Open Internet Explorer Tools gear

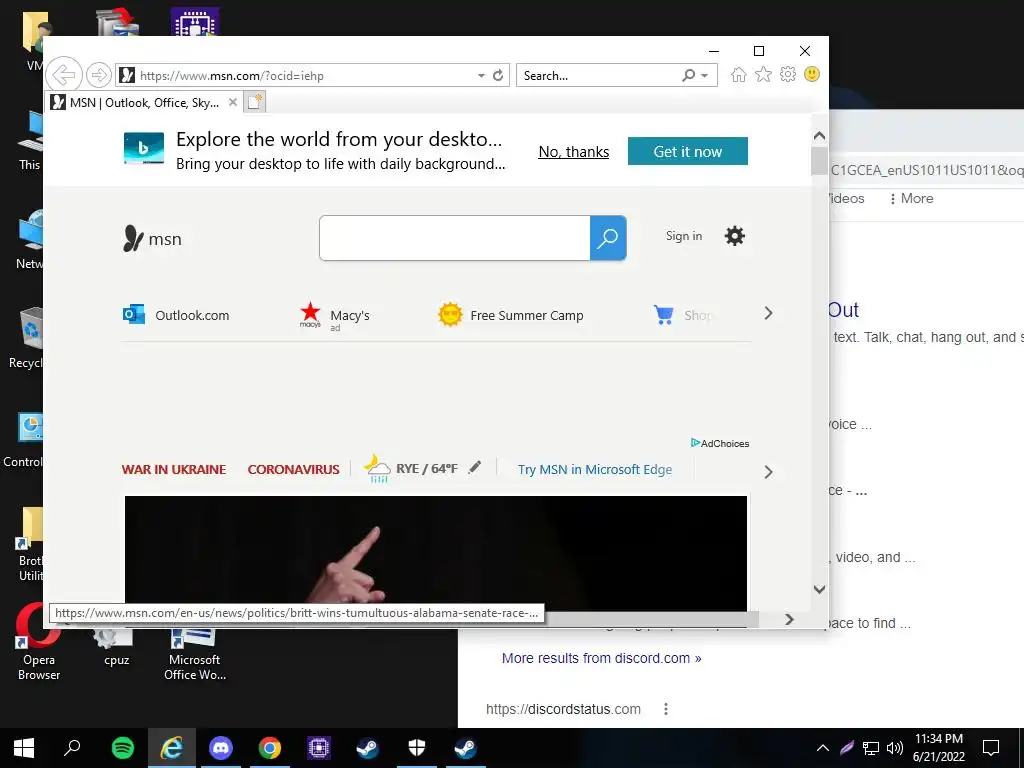coord(788,74)
